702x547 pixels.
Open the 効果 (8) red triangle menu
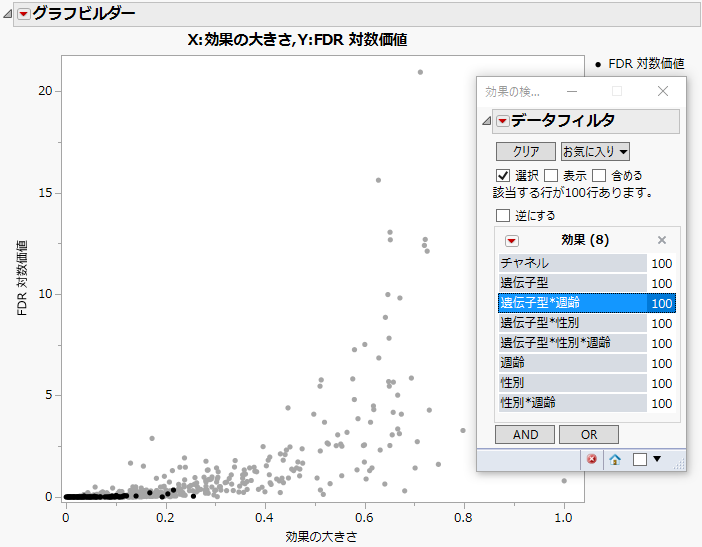point(512,241)
